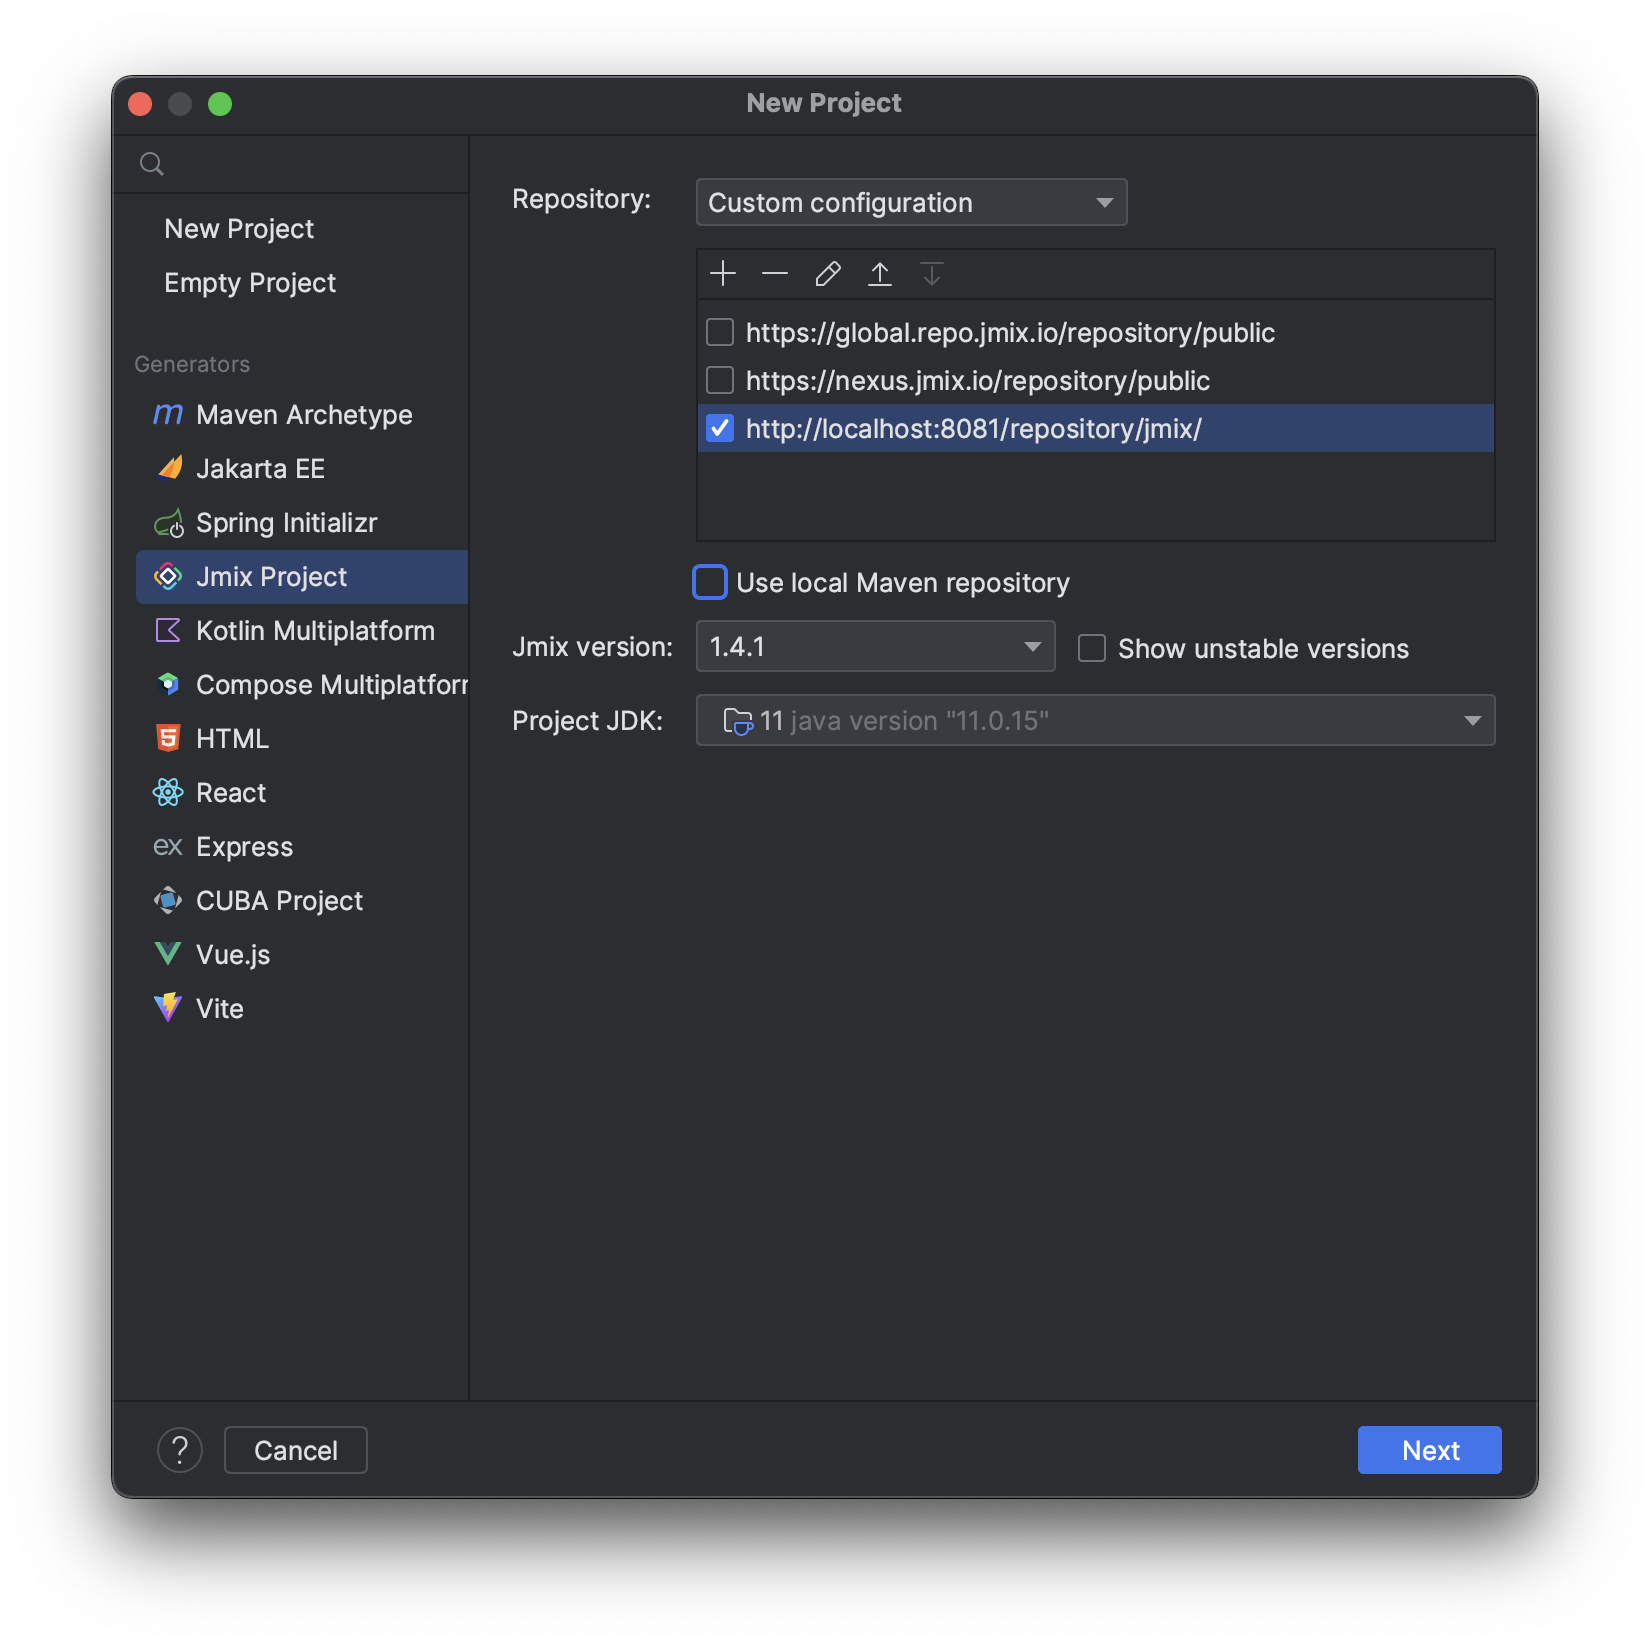This screenshot has width=1650, height=1646.
Task: Remove selected repository with minus icon
Action: pyautogui.click(x=775, y=273)
